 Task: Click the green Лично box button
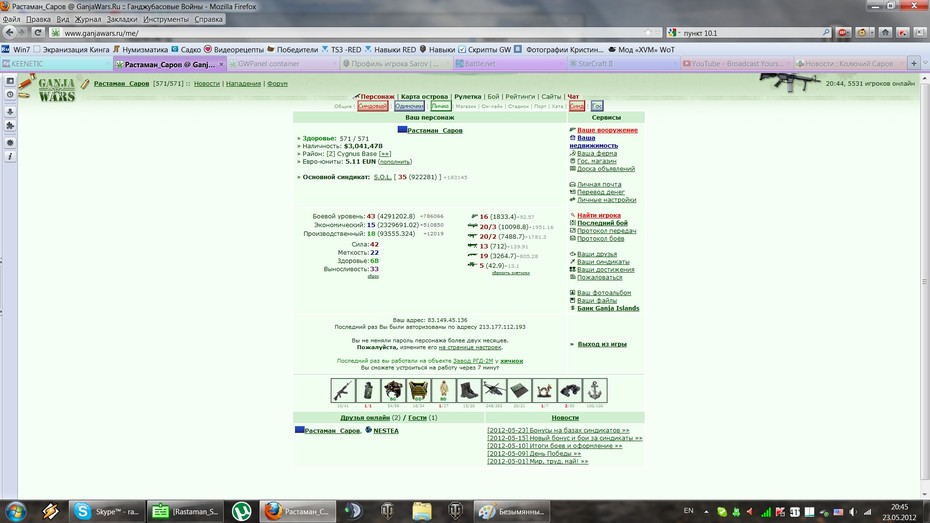[441, 106]
